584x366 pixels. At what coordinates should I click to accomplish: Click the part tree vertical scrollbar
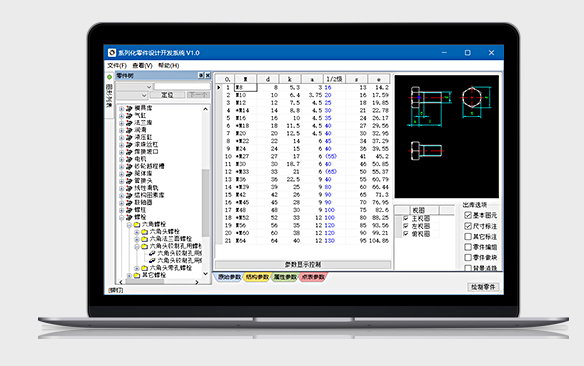(205, 192)
